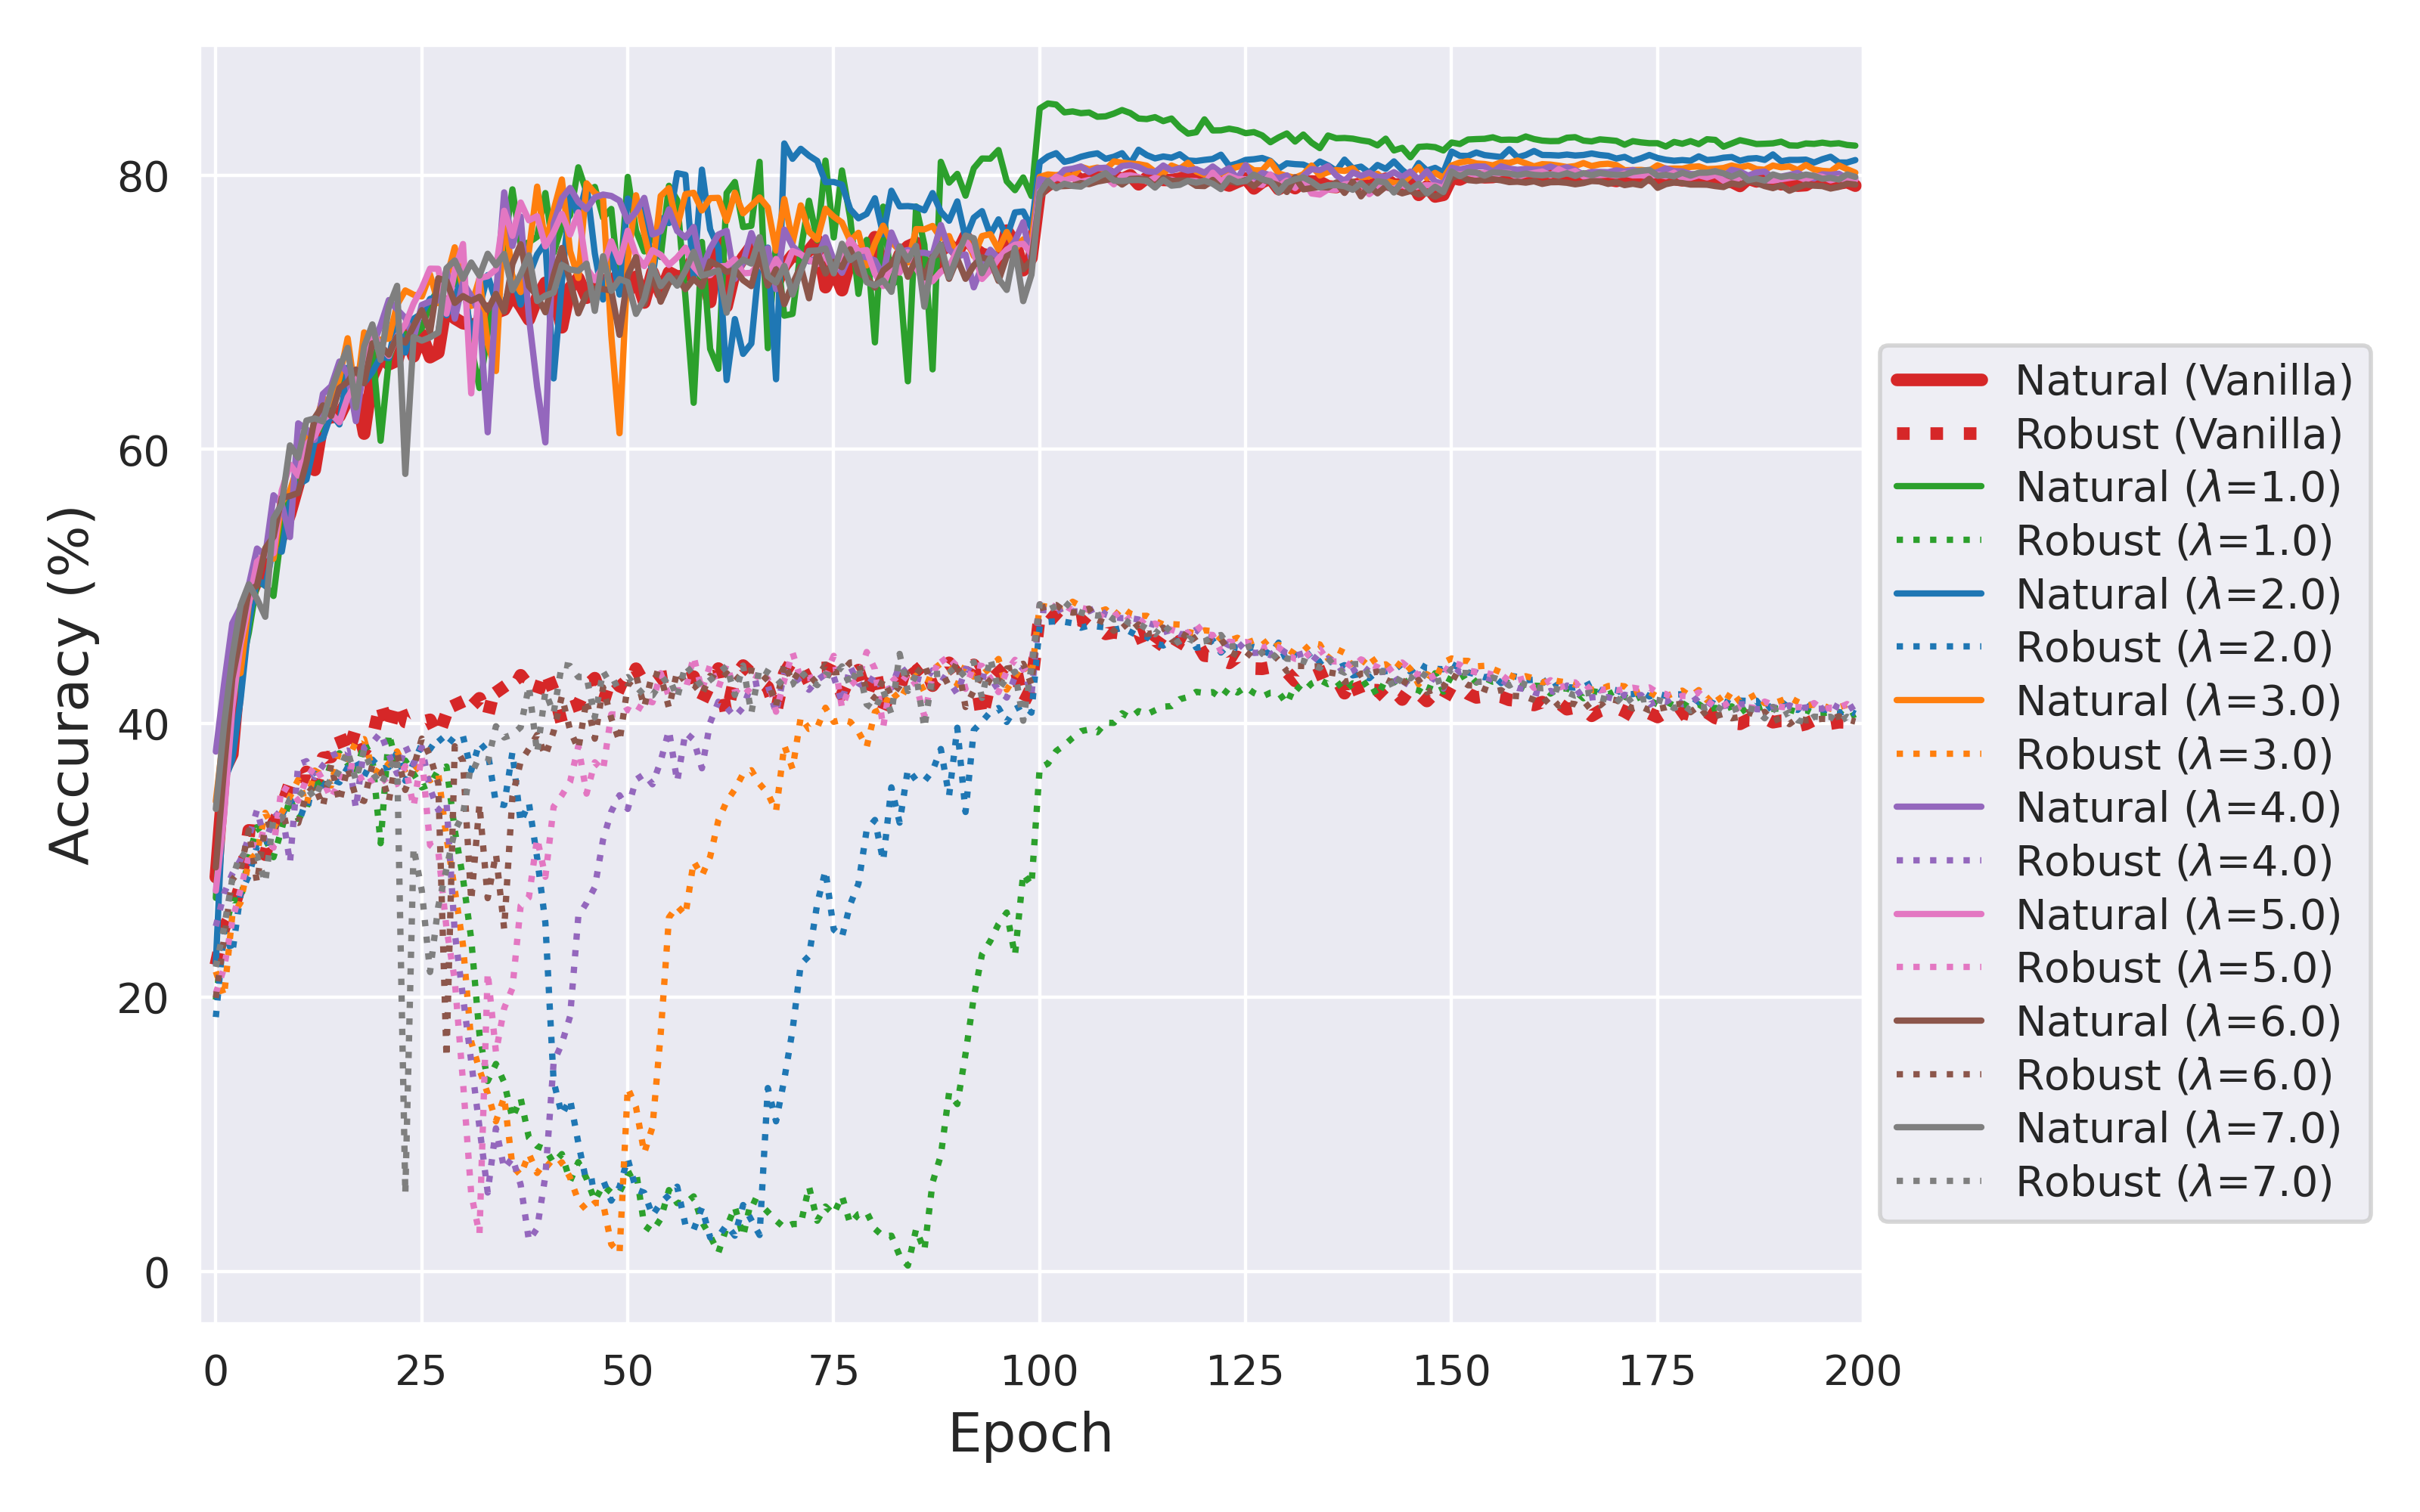Click the 100 tick on the x-axis
This screenshot has width=2420, height=1512.
tap(1039, 1371)
